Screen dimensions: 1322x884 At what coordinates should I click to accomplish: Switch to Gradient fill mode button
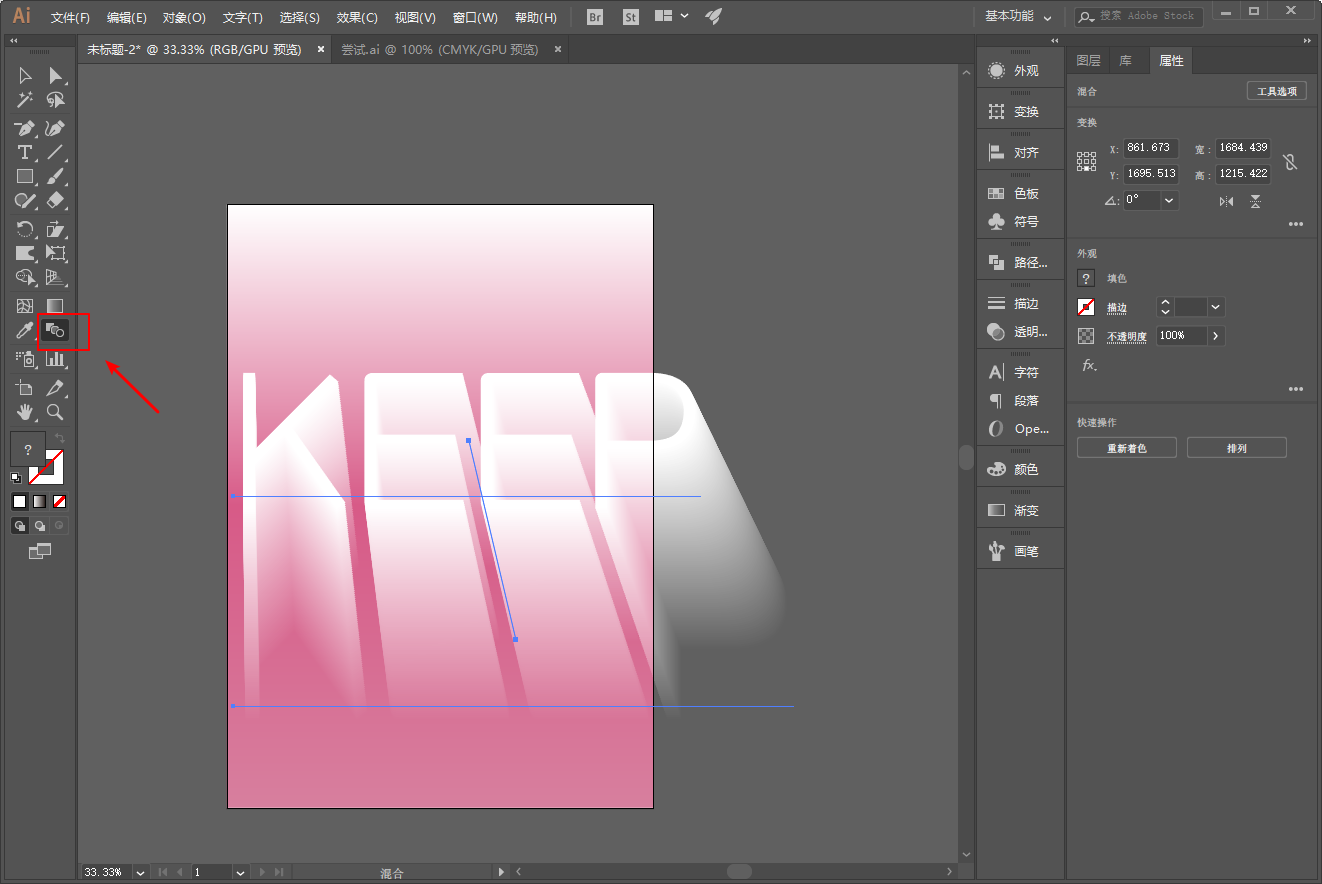pos(40,501)
